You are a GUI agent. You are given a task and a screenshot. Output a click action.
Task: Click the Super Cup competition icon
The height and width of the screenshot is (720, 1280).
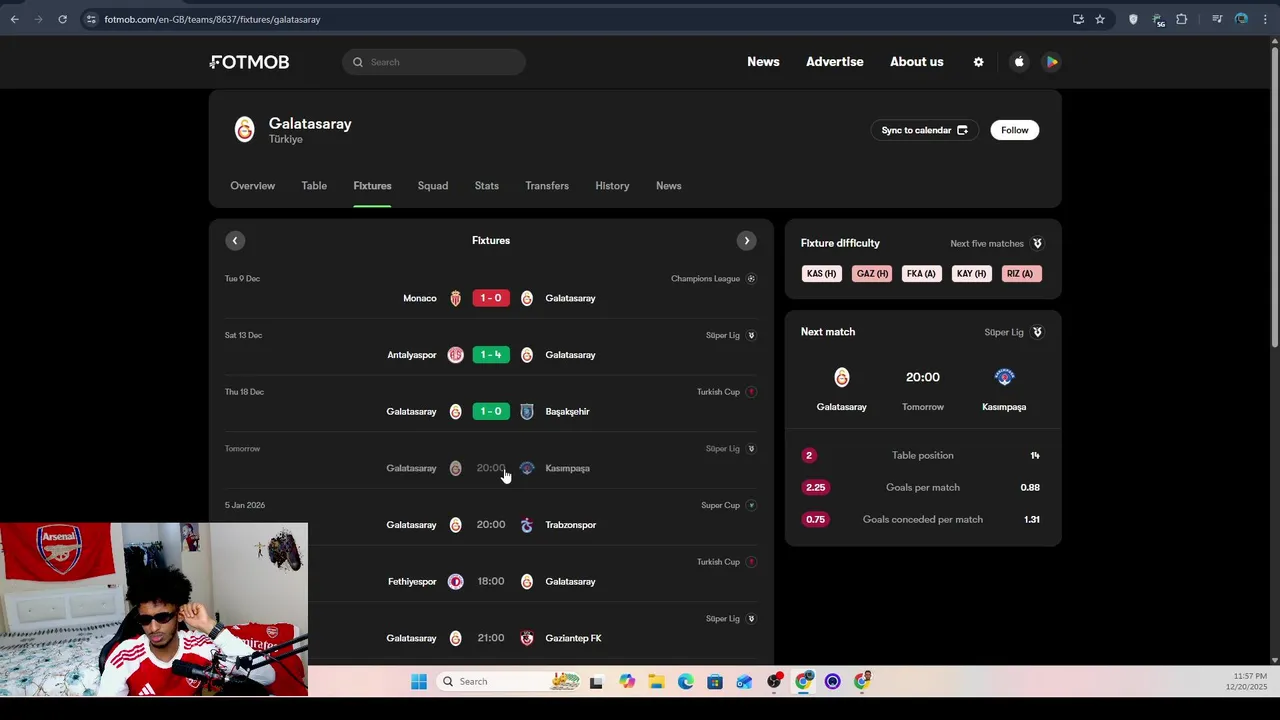pos(751,505)
